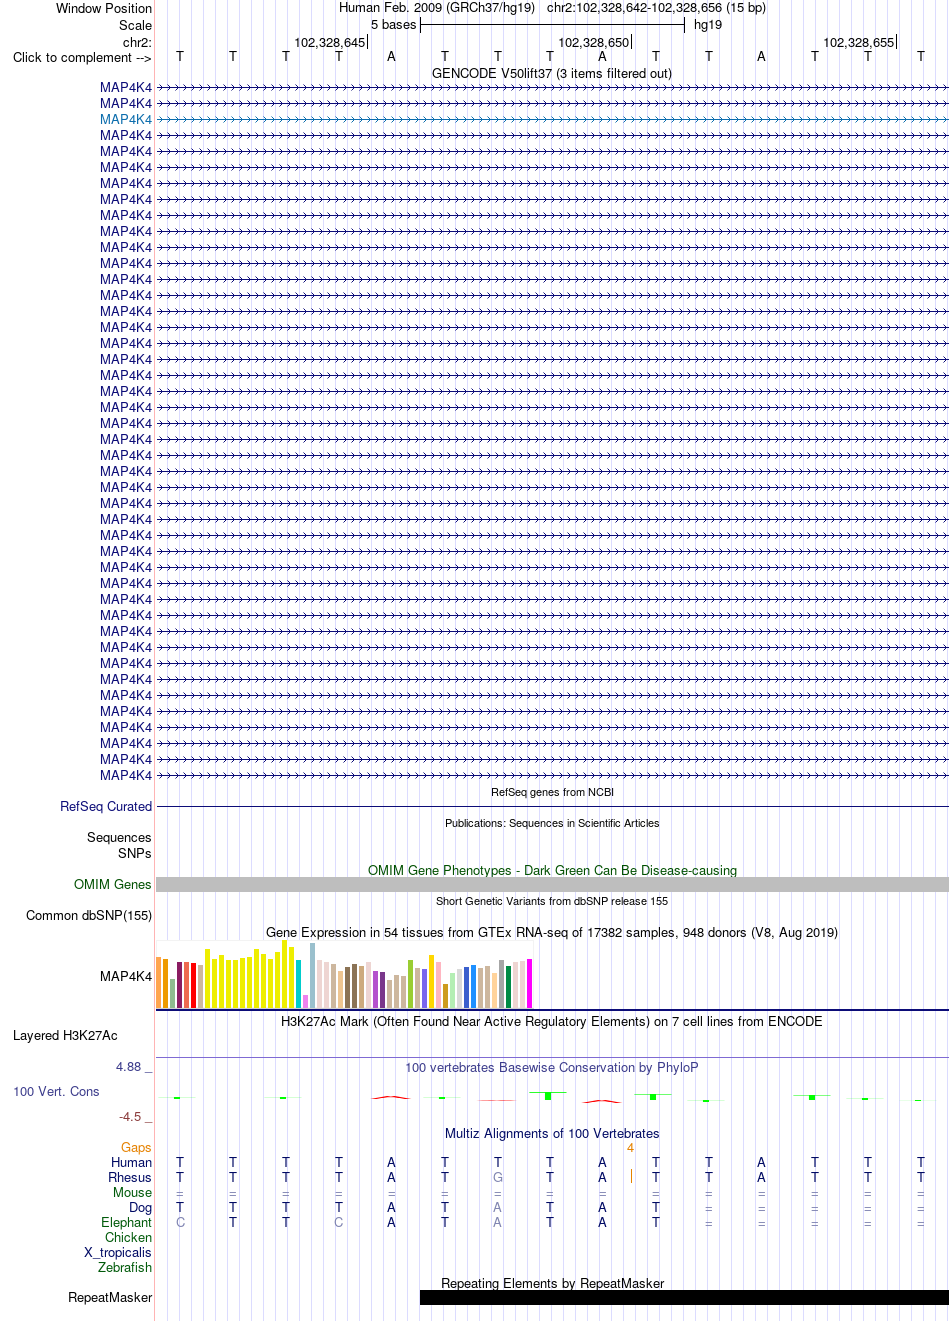
Task: Click the 102,328,655 coordinate tick label
Action: tap(859, 42)
